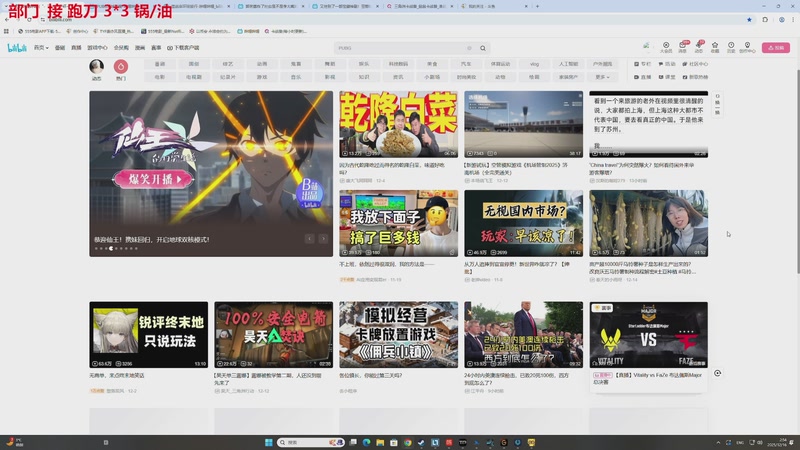Expand the 首页 dropdown in the top navigation
This screenshot has width=800, height=450.
[40, 47]
